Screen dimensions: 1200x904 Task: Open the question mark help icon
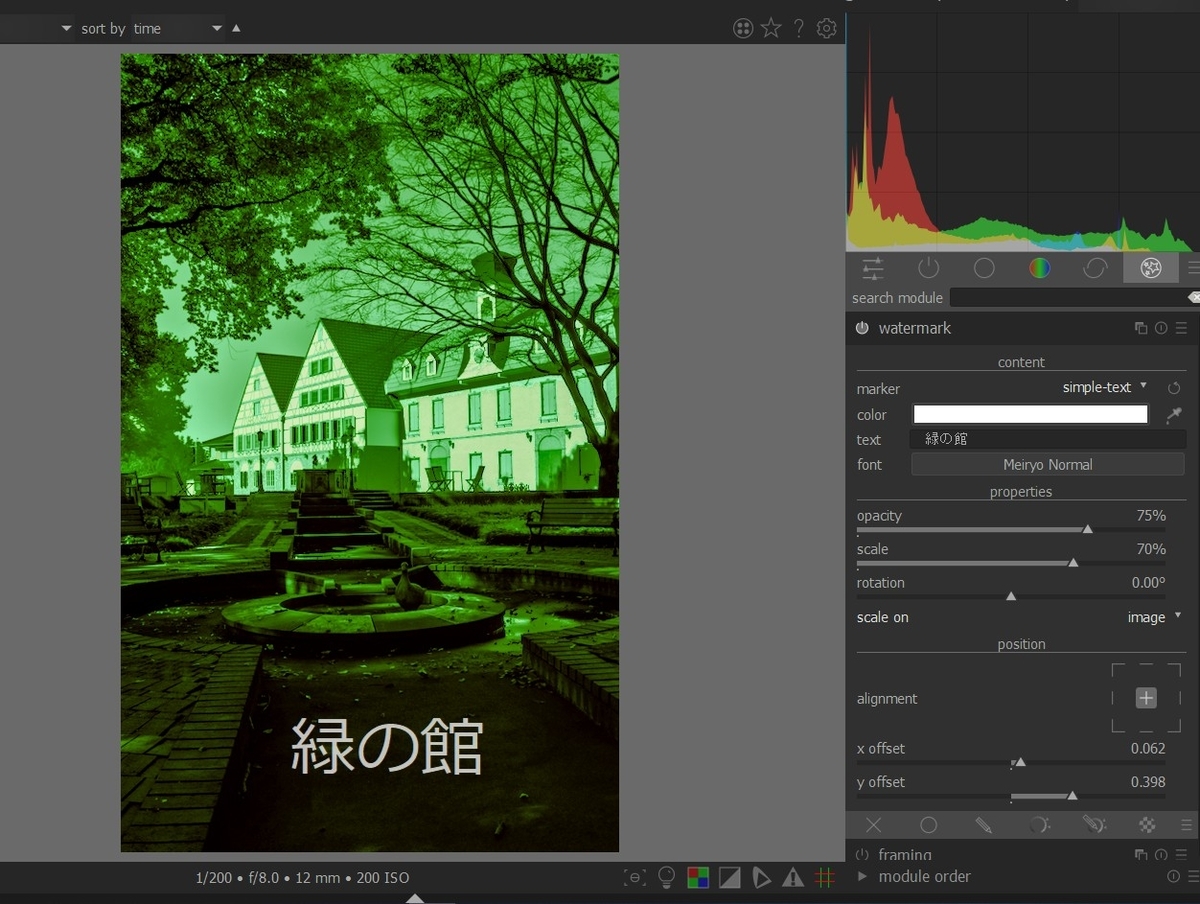(x=798, y=28)
